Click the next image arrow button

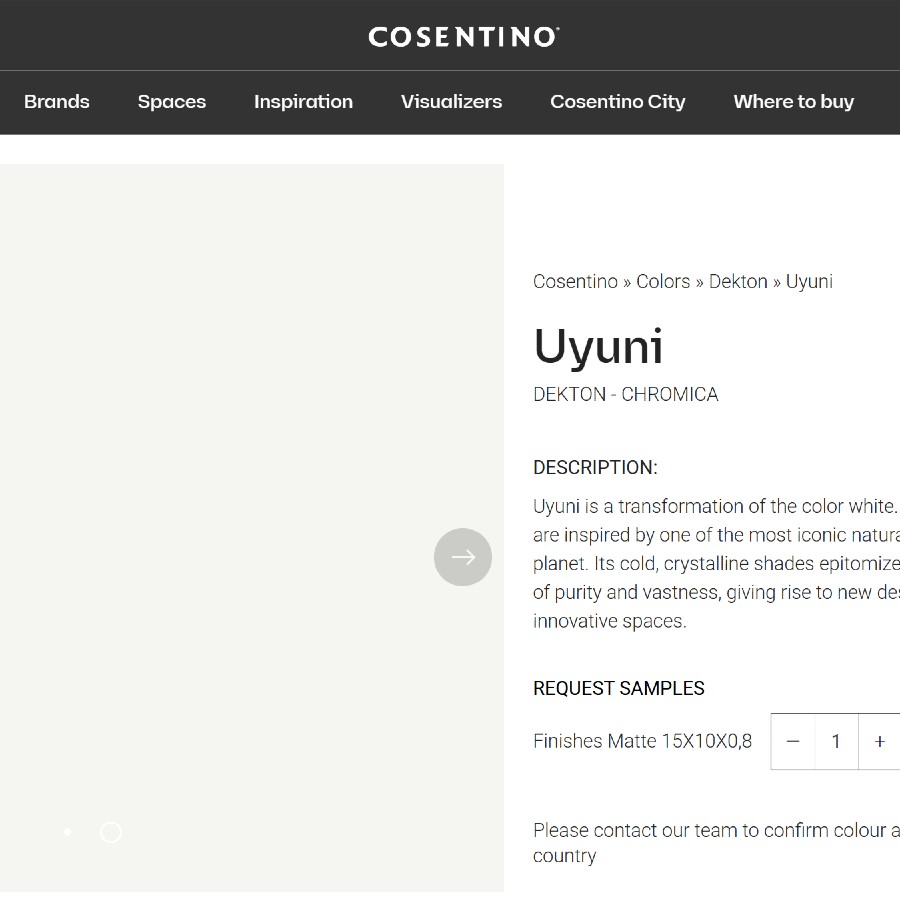click(463, 557)
